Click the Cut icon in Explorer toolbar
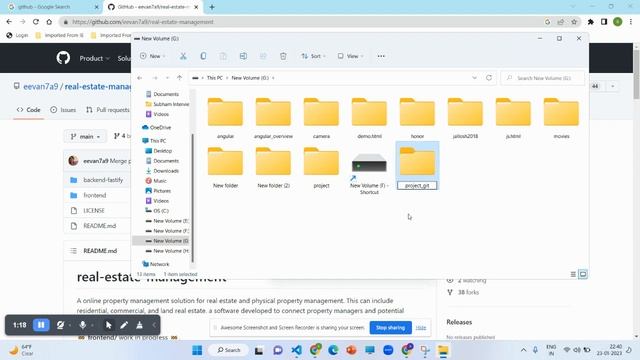This screenshot has height=360, width=640. coord(183,56)
